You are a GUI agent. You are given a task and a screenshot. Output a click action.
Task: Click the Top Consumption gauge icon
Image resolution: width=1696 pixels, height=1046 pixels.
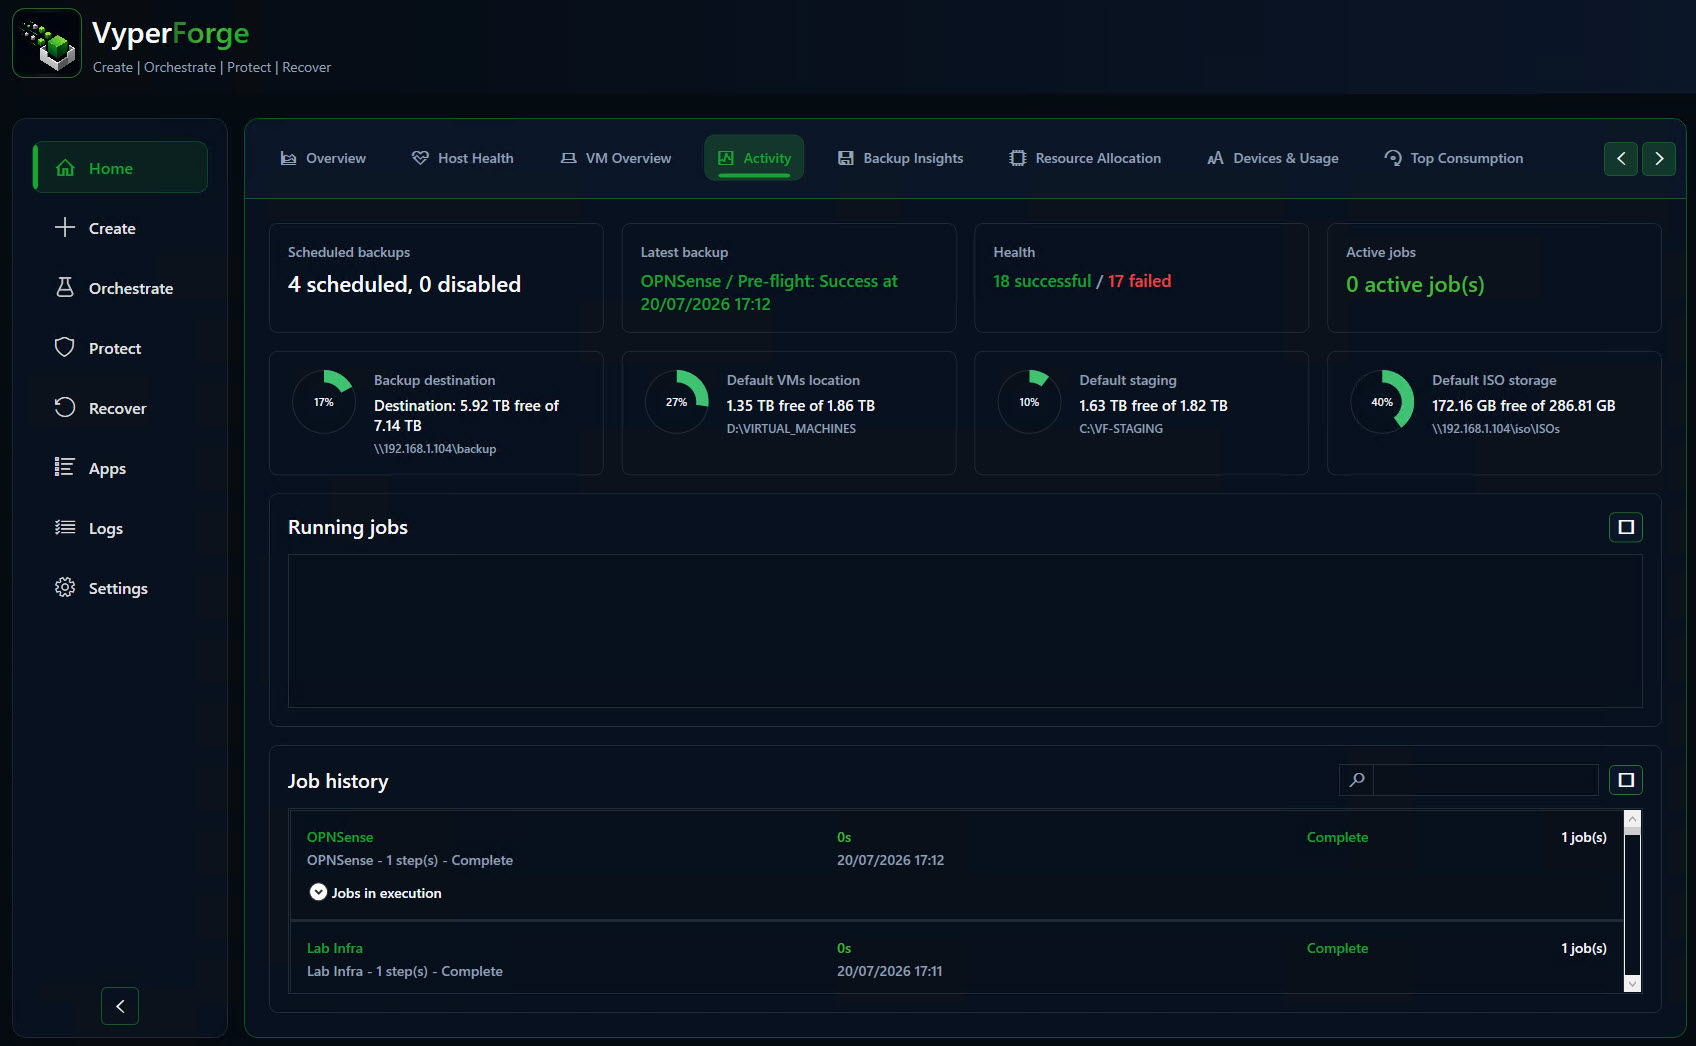click(1393, 158)
